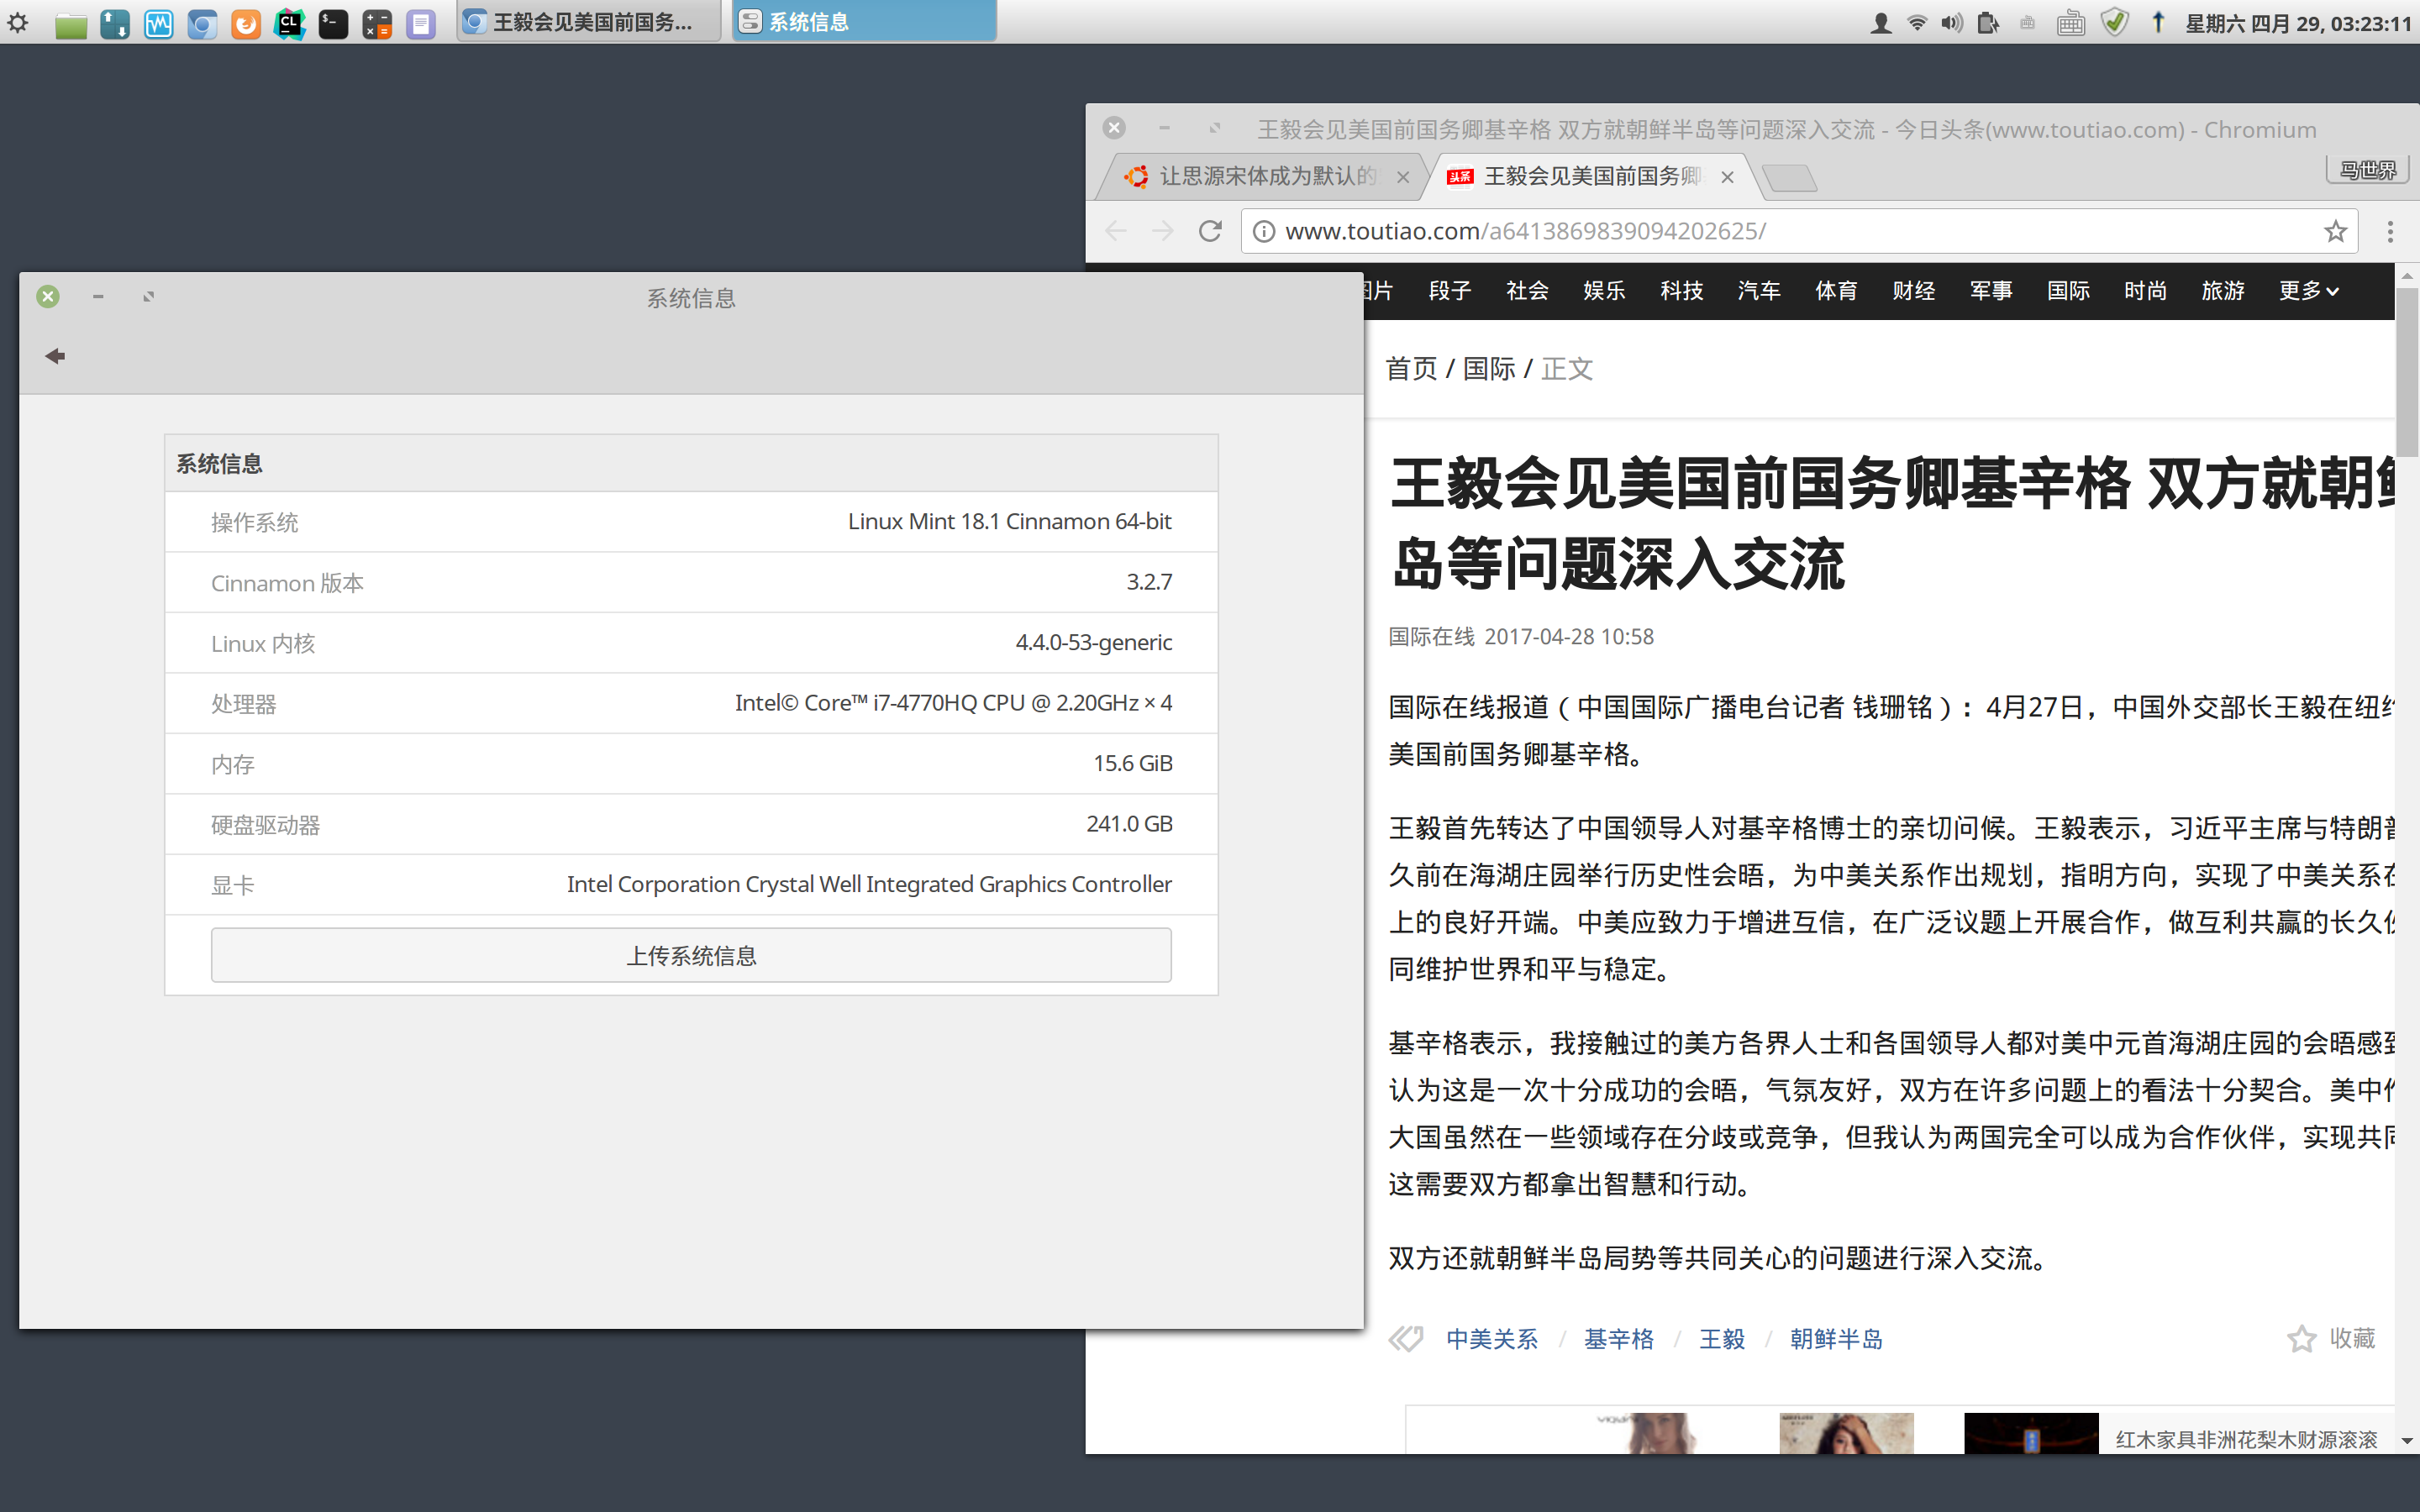The image size is (2420, 1512).
Task: Open the 段子 category in site nav
Action: pos(1450,290)
